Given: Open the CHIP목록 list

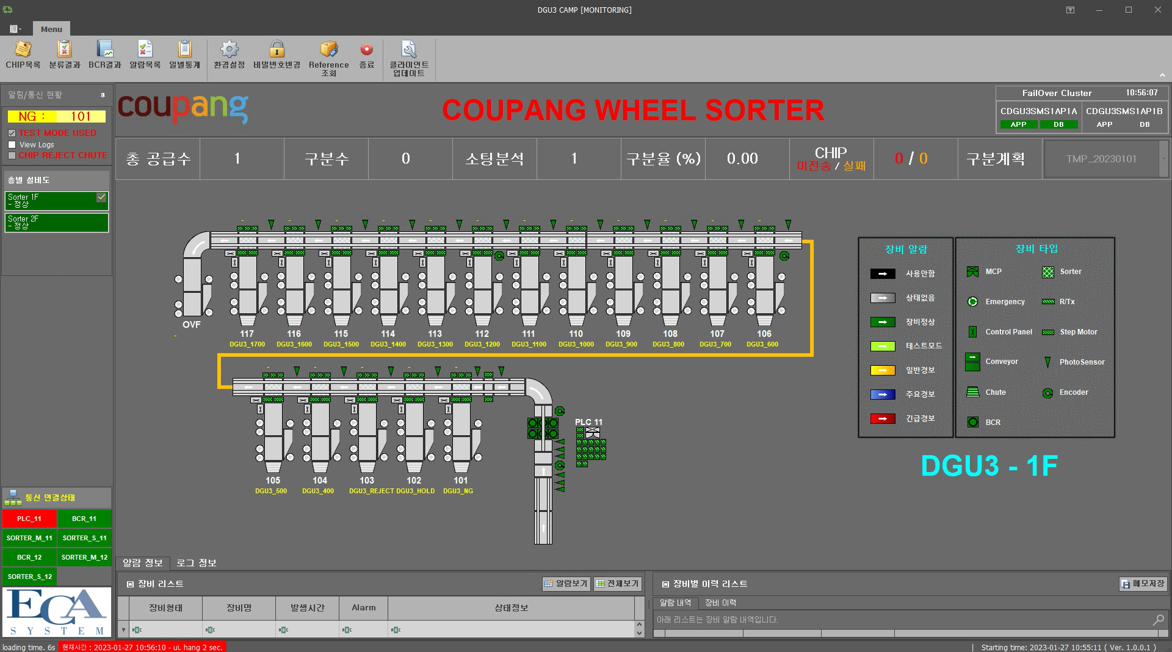Looking at the screenshot, I should point(23,56).
